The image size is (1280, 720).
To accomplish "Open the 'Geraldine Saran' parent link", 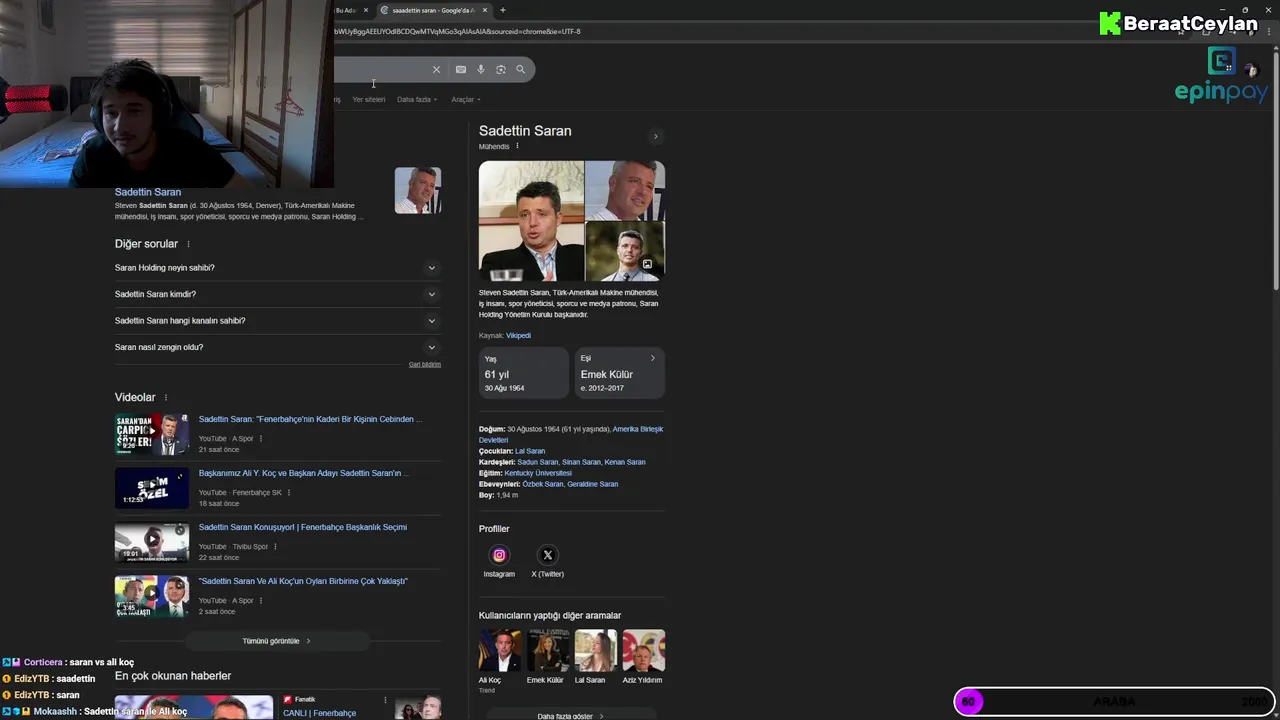I will [593, 484].
